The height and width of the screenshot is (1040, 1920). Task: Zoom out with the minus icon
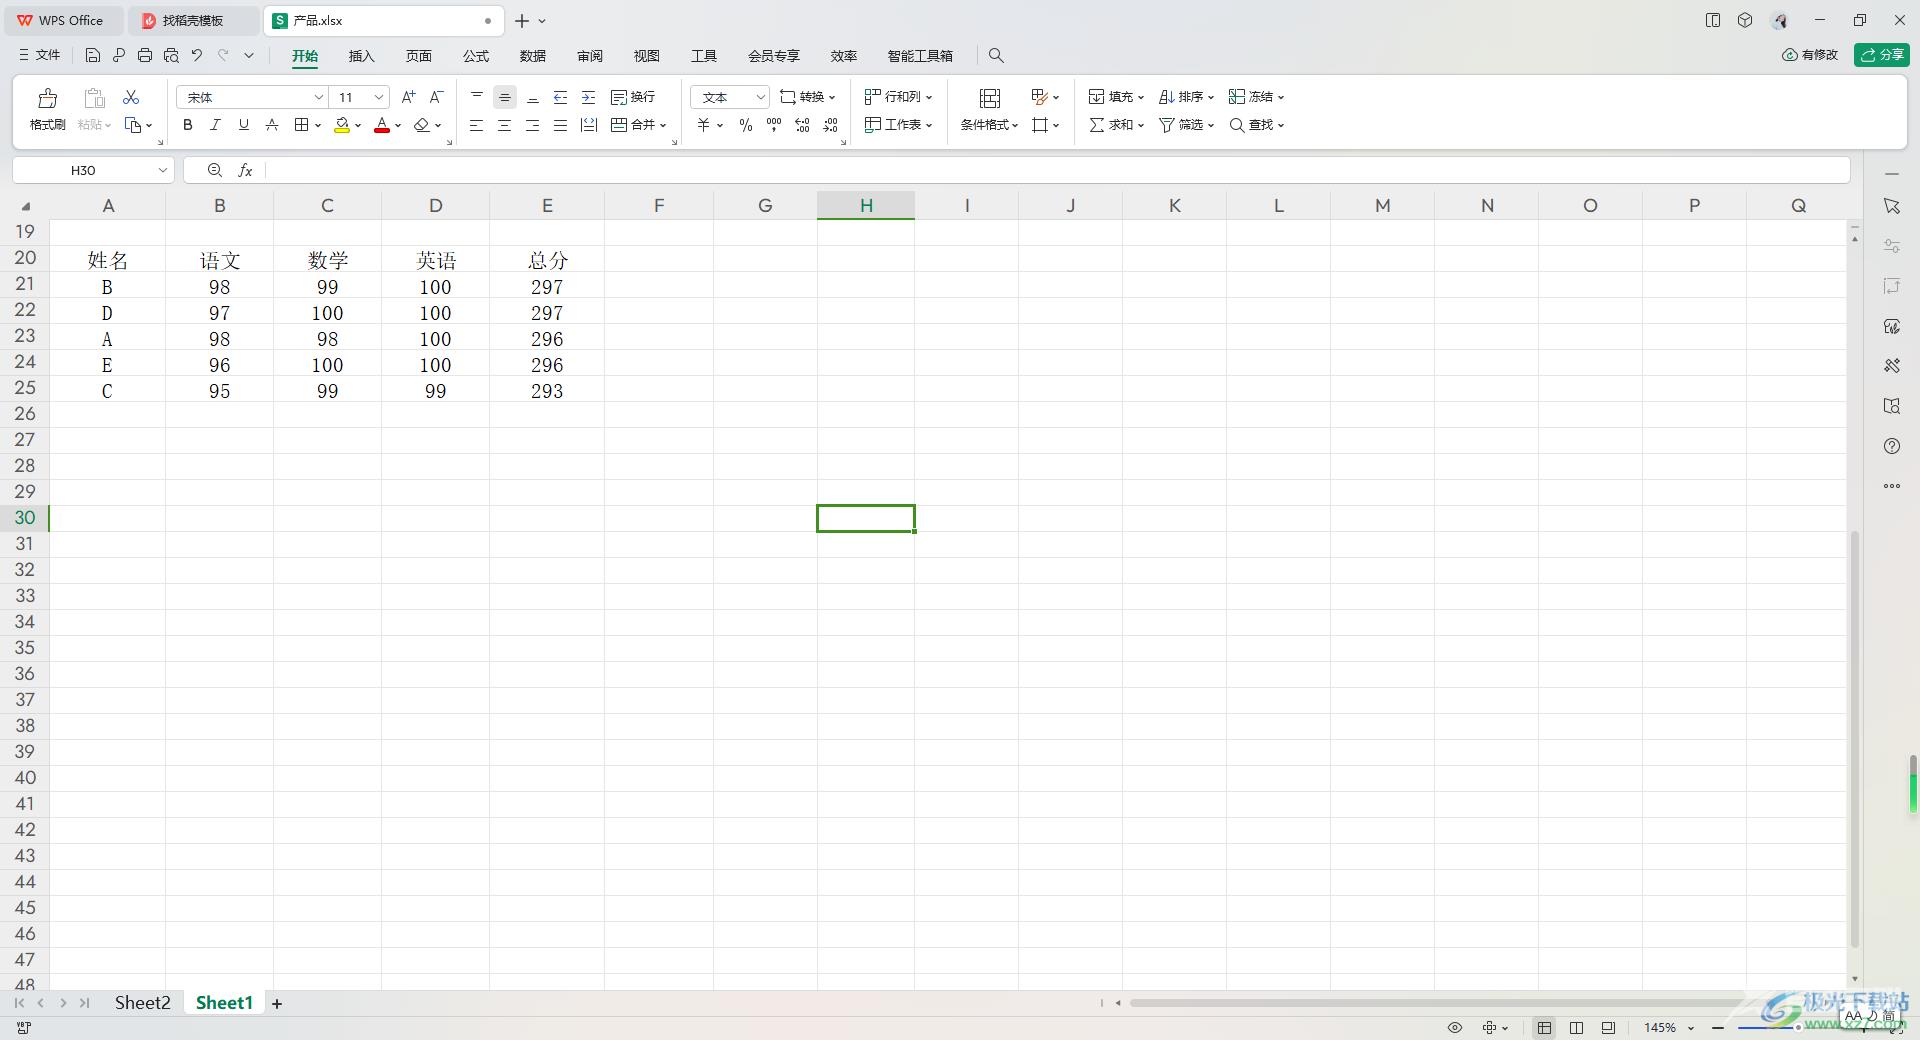point(1718,1028)
